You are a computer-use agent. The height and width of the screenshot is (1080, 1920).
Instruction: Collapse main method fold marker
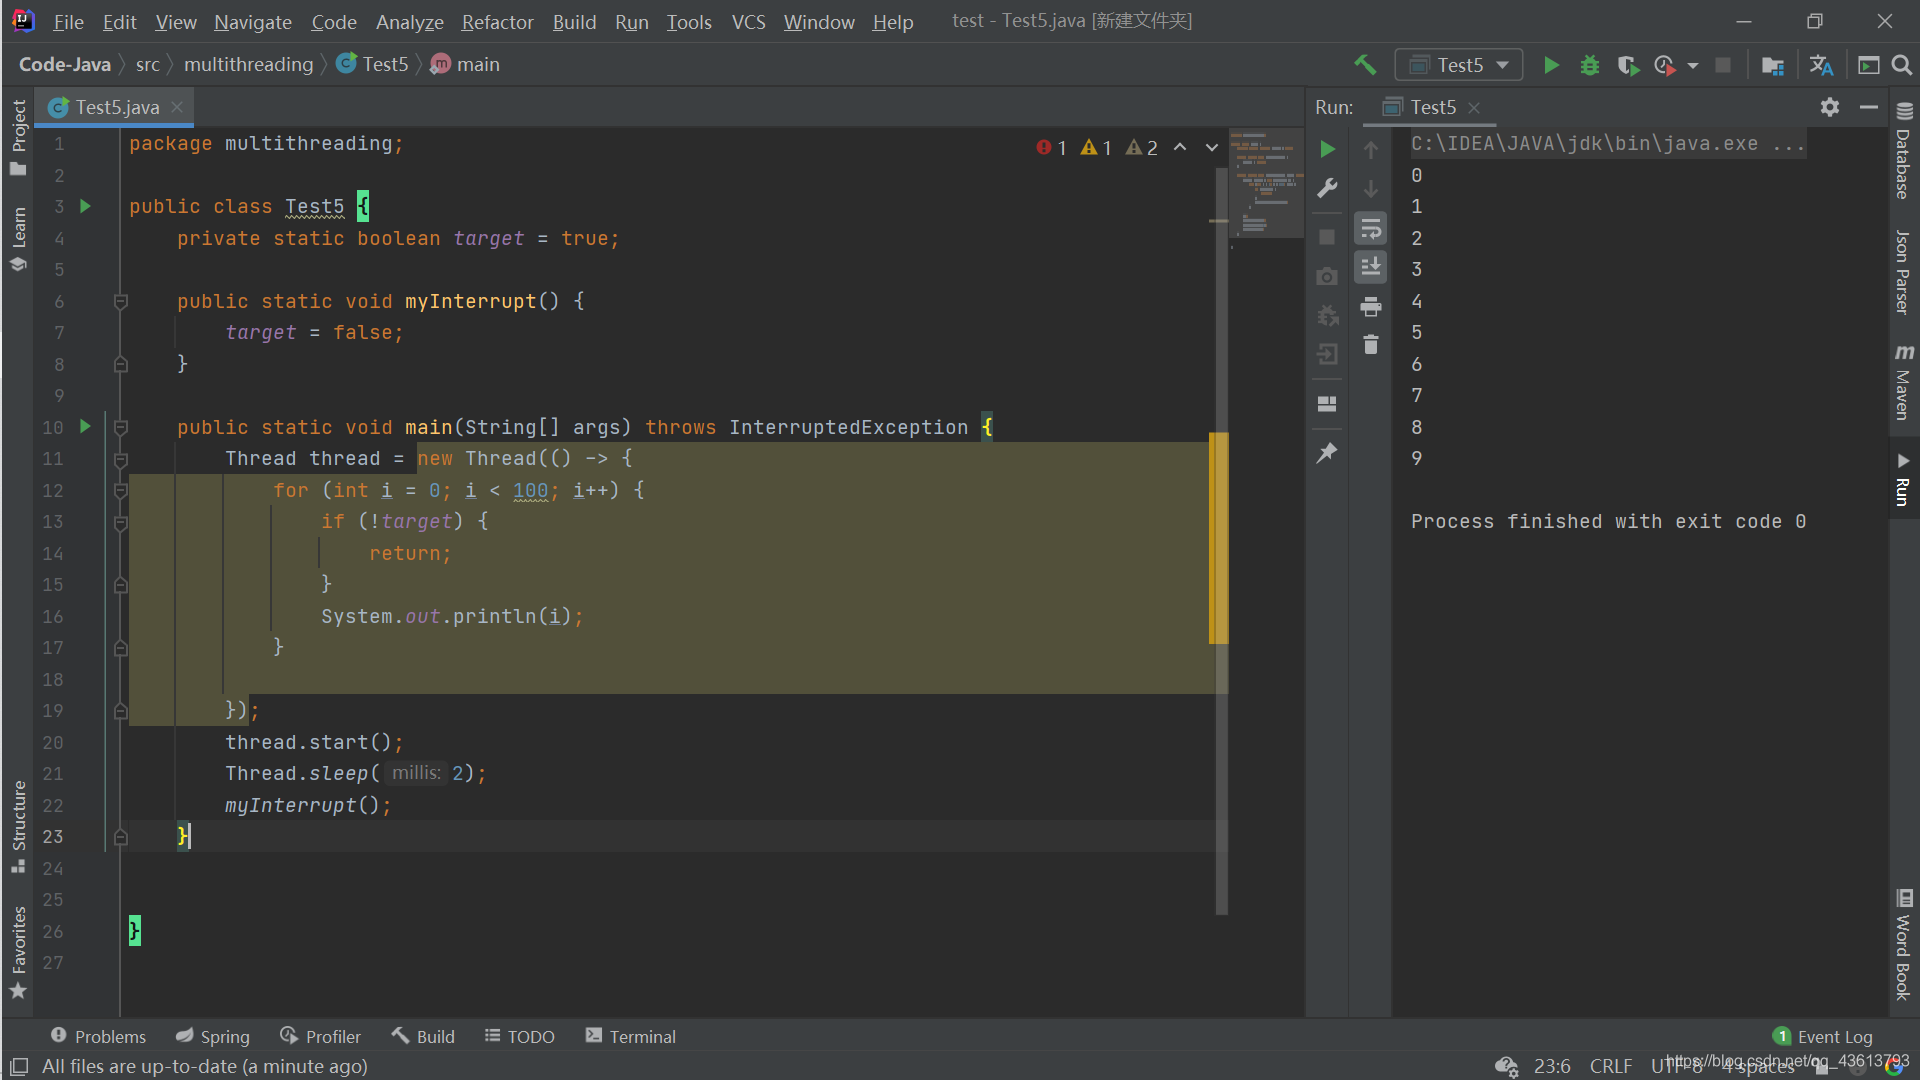point(121,428)
